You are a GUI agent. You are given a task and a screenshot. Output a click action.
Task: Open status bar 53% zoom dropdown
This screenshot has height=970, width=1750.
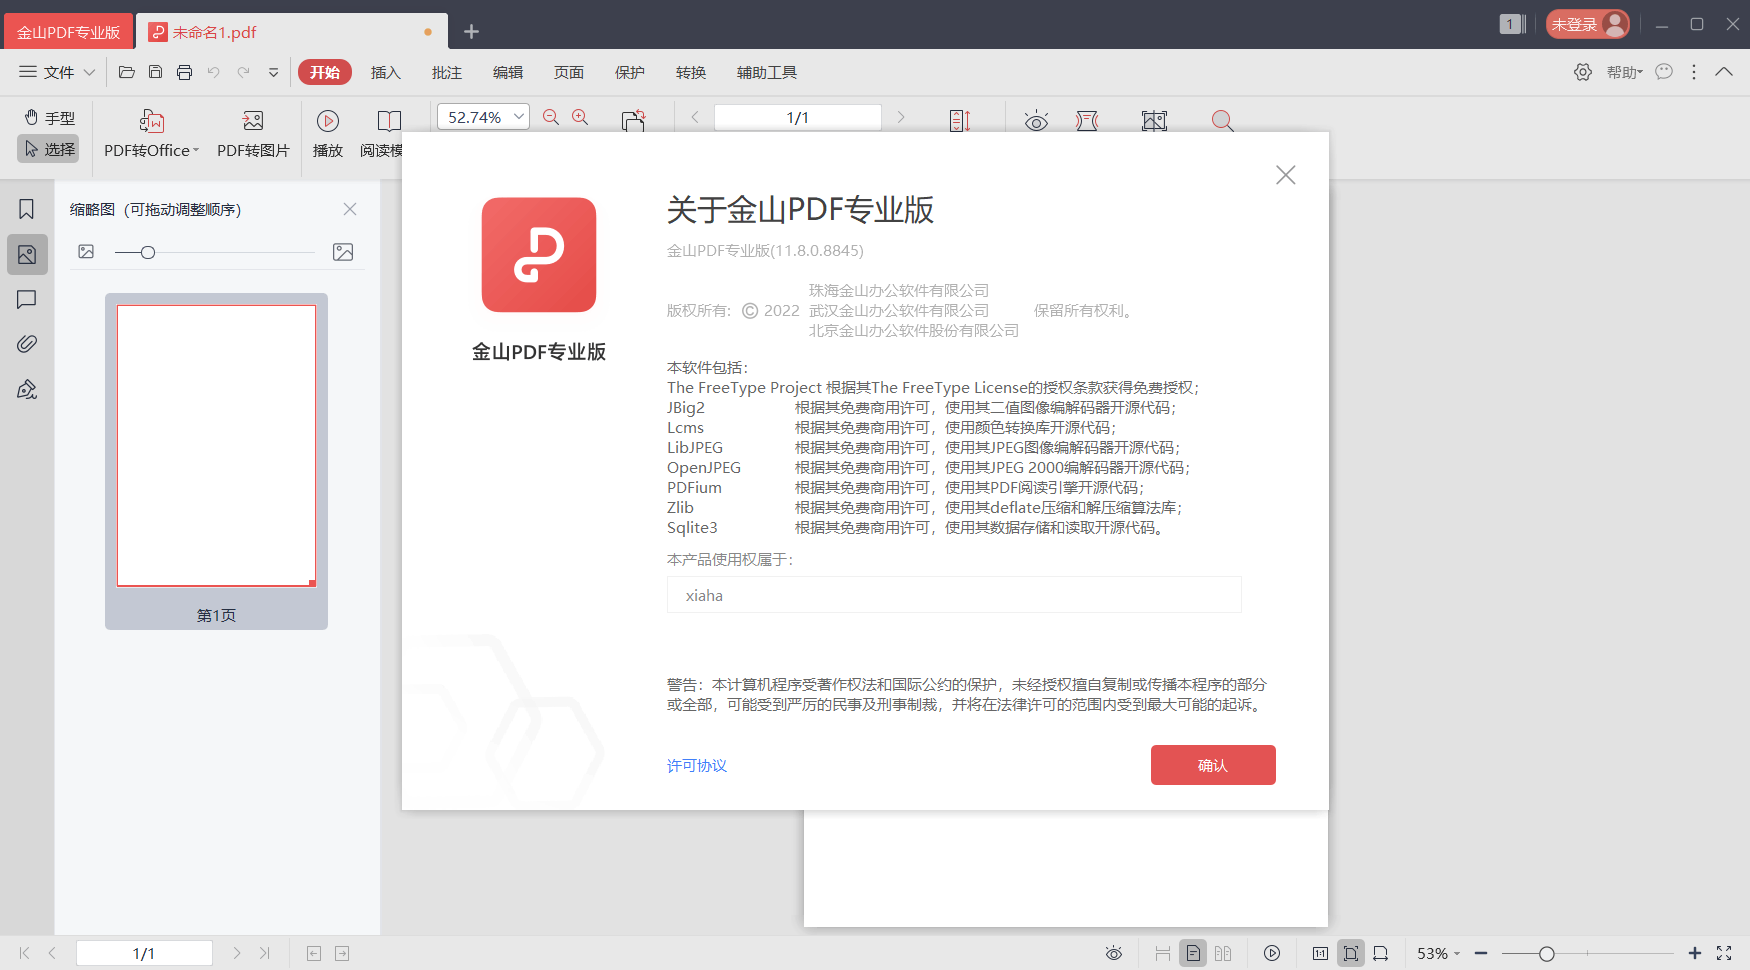coord(1438,953)
